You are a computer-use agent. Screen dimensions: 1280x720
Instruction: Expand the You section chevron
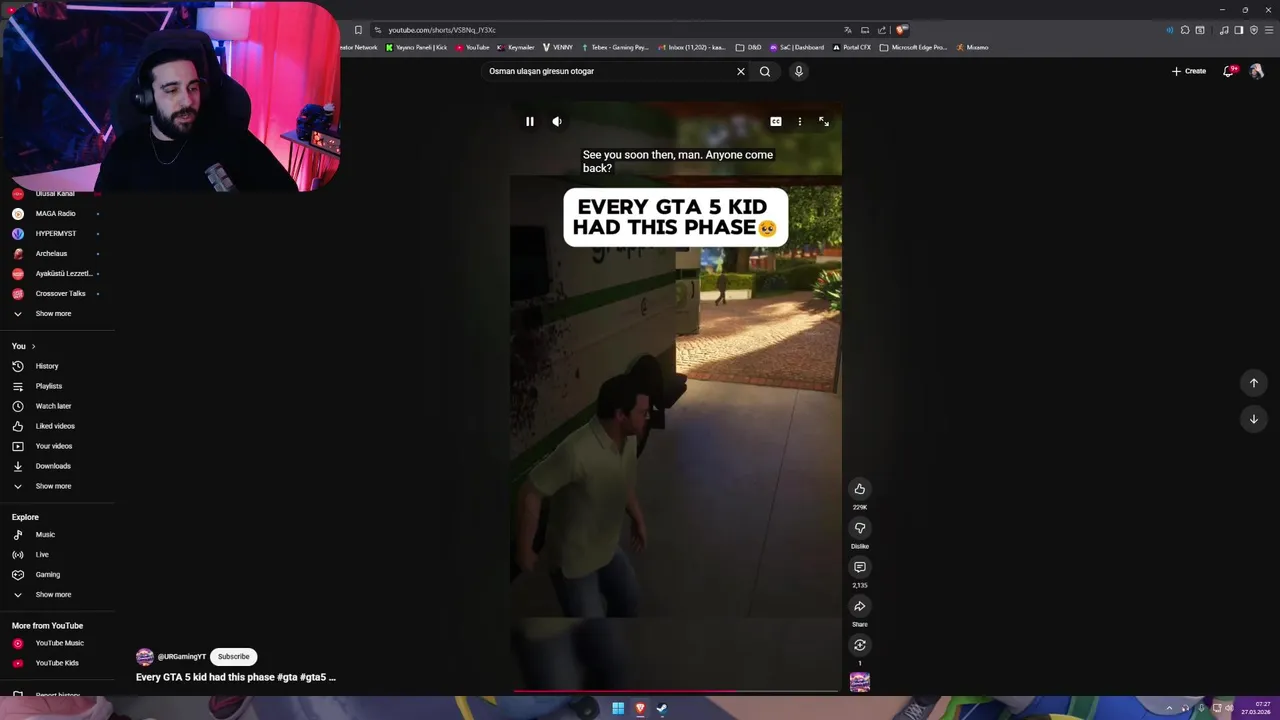click(x=33, y=347)
